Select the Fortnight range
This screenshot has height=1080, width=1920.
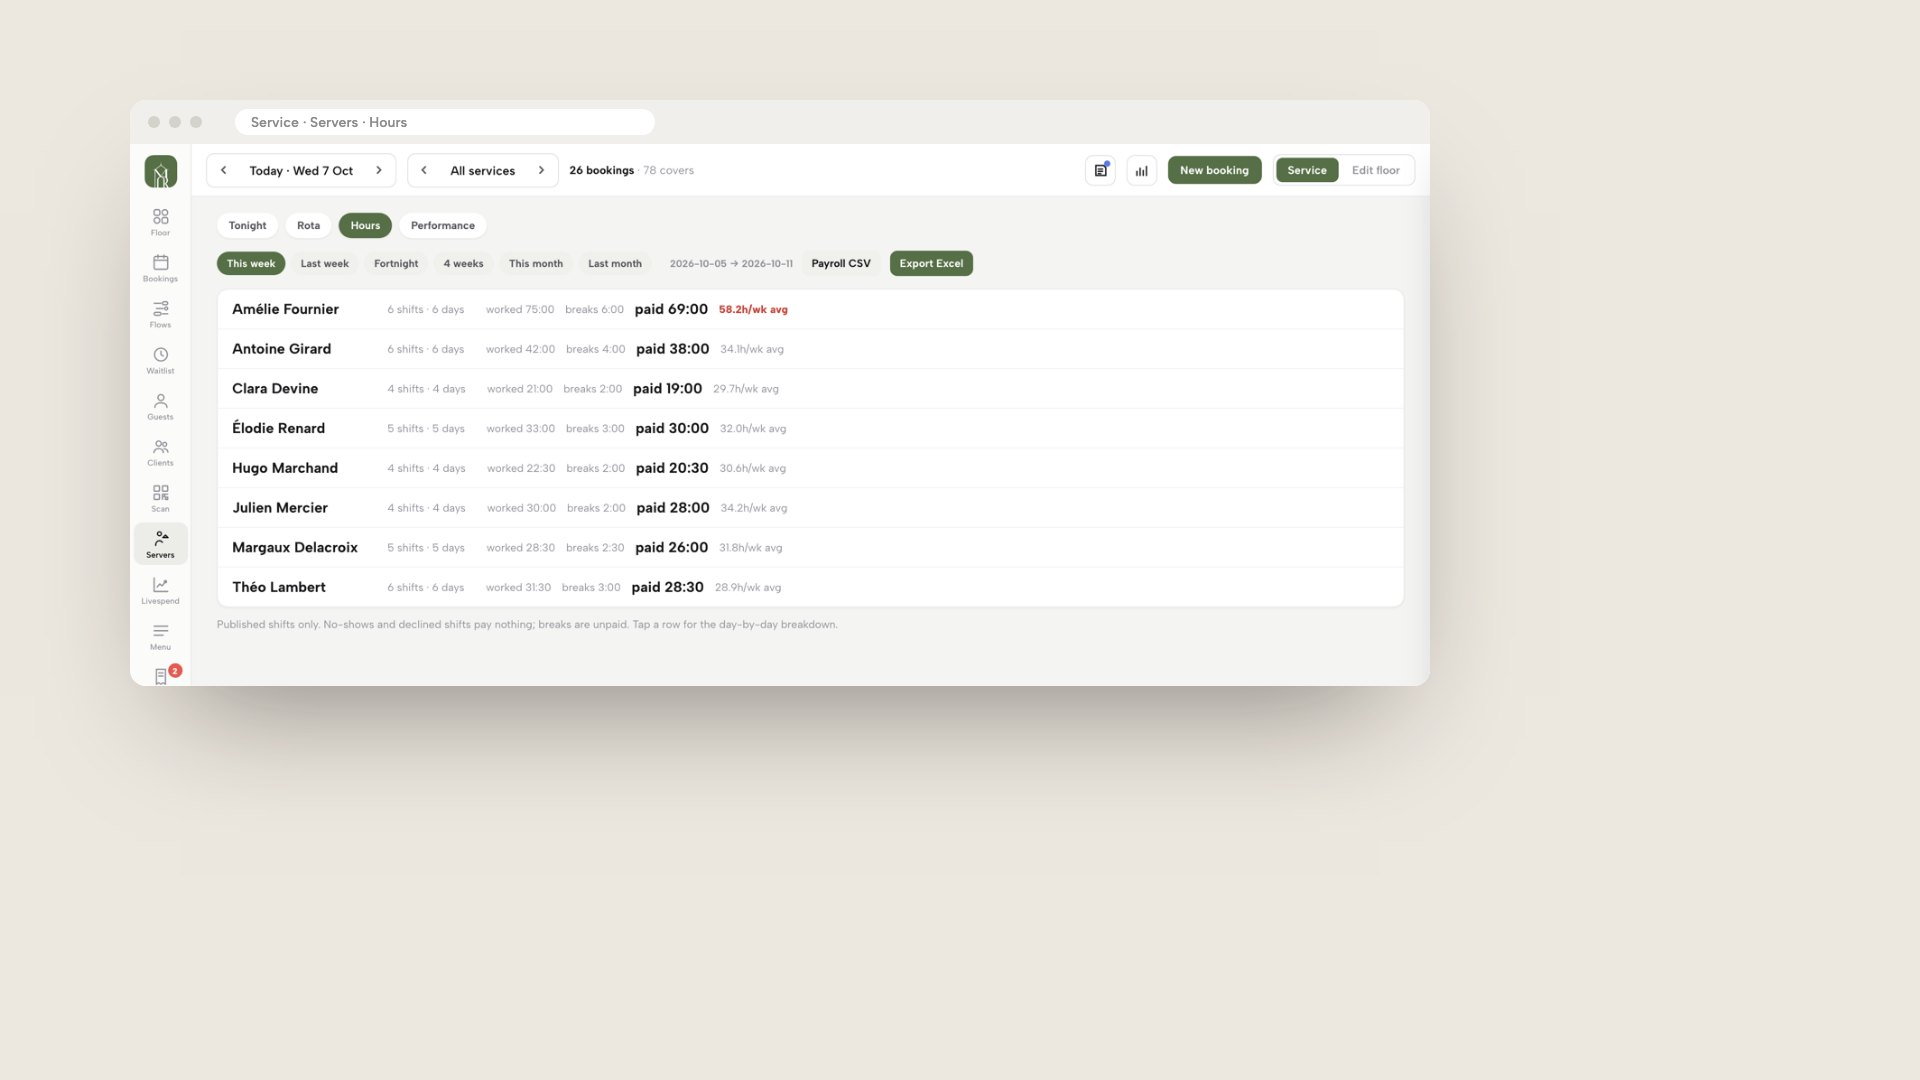point(396,264)
